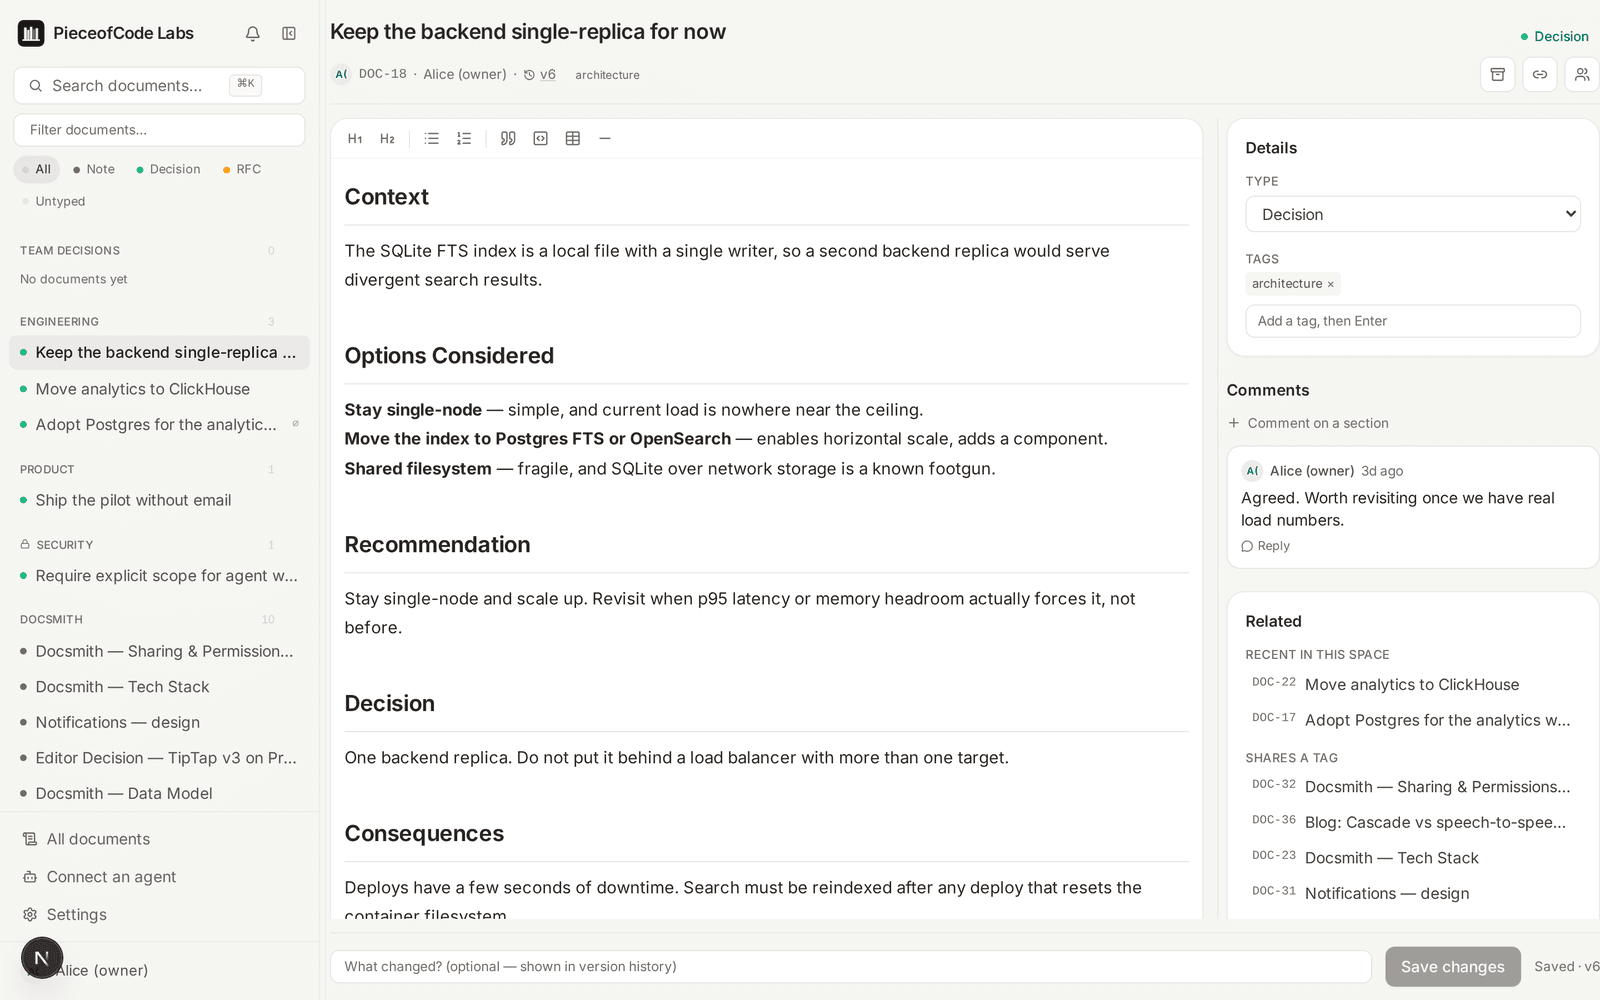Click the lock icon beside Security
This screenshot has width=1600, height=1000.
click(25, 545)
